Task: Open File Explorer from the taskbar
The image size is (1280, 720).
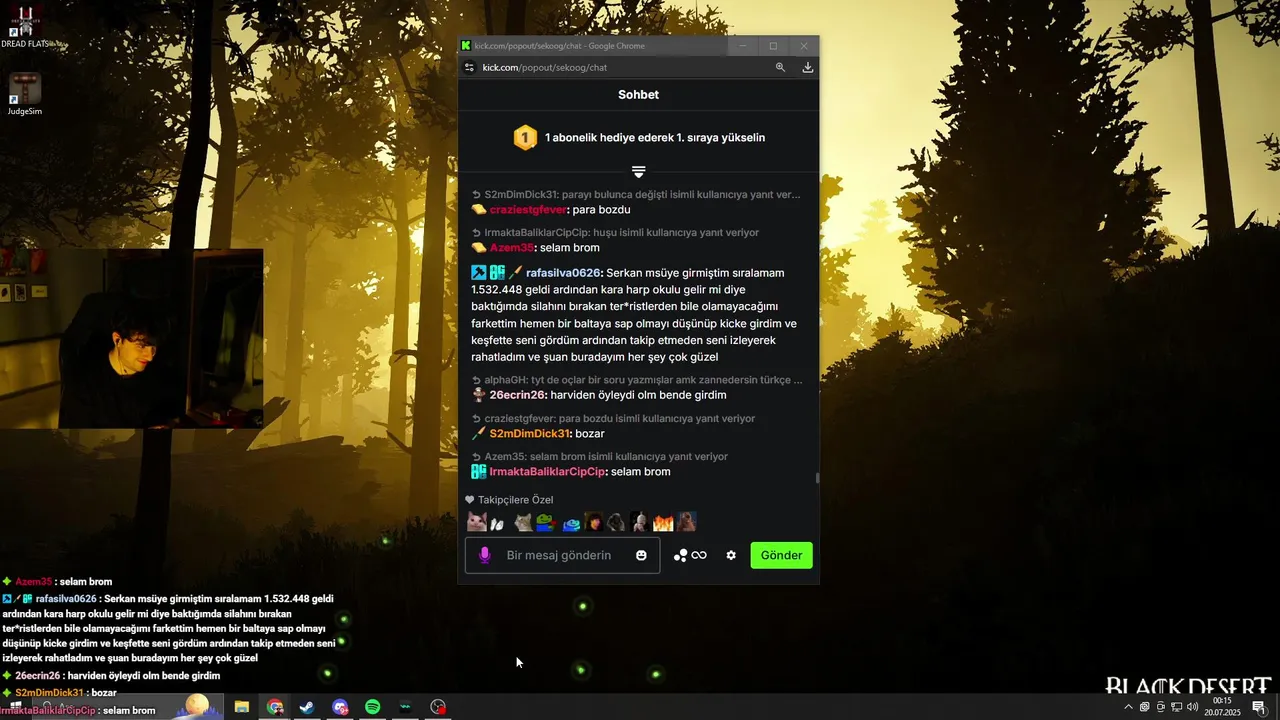Action: [242, 707]
